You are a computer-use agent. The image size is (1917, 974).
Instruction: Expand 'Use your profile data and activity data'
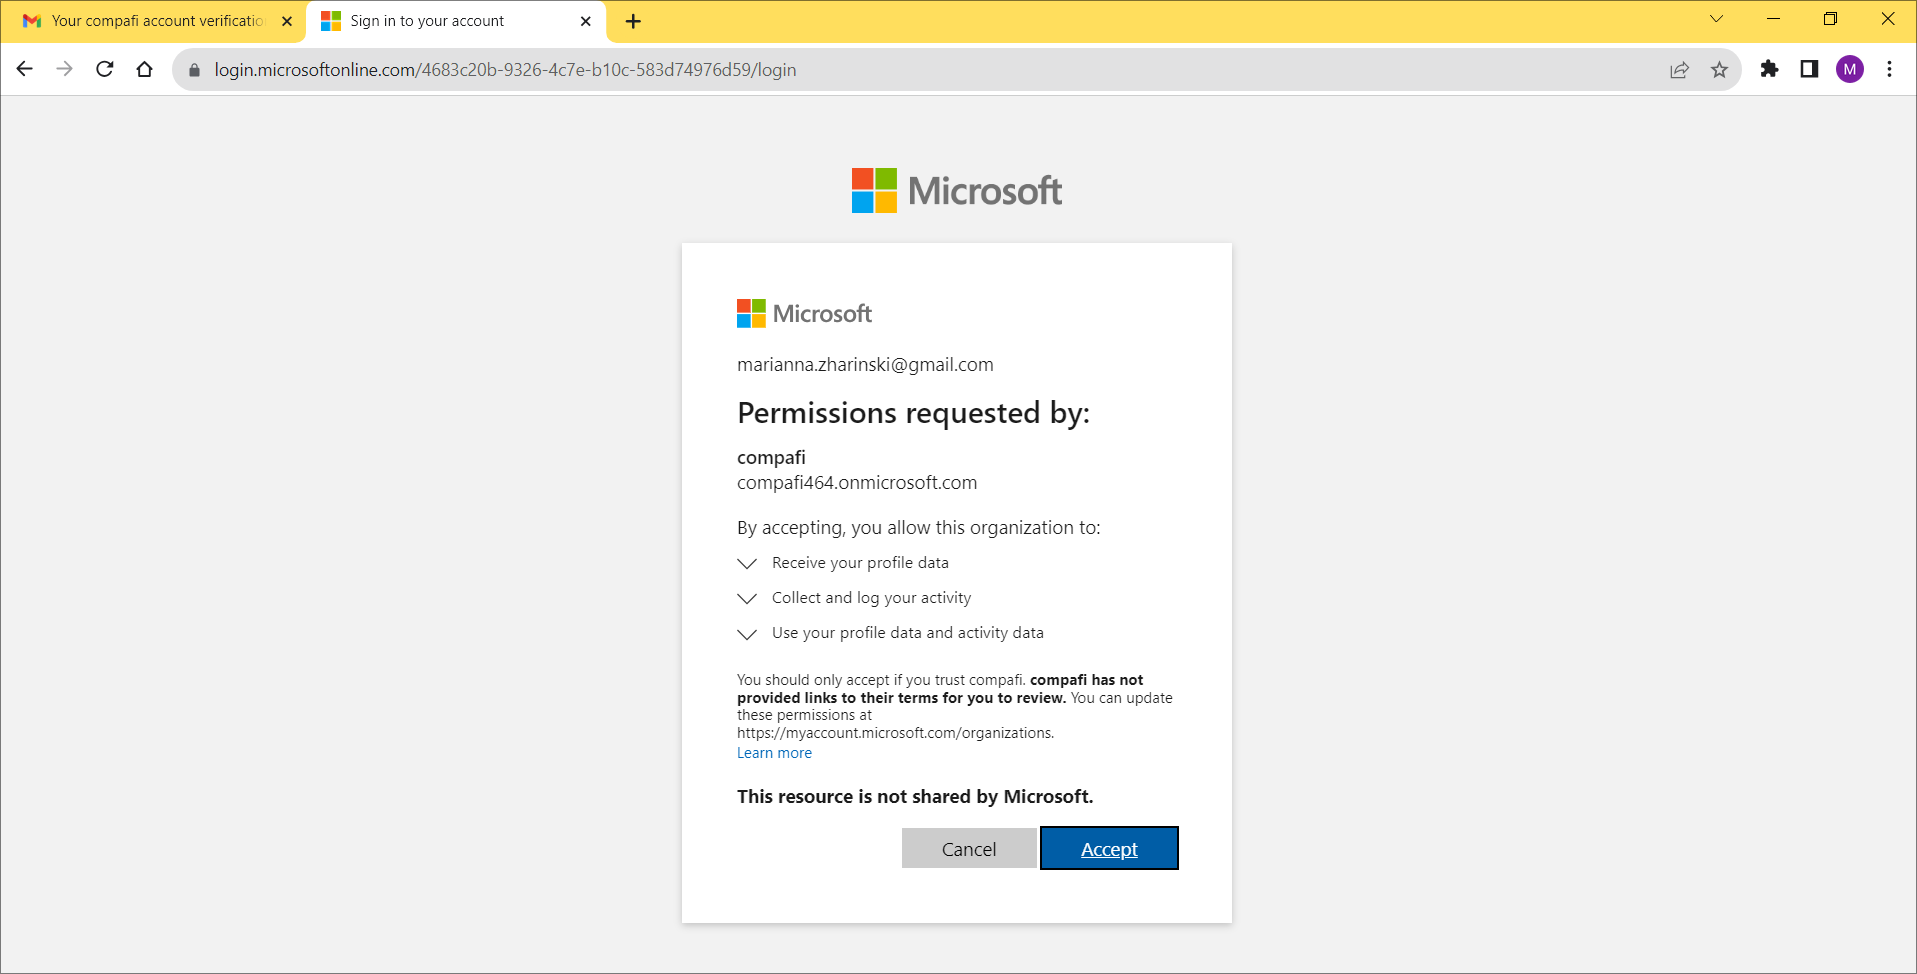(x=747, y=634)
